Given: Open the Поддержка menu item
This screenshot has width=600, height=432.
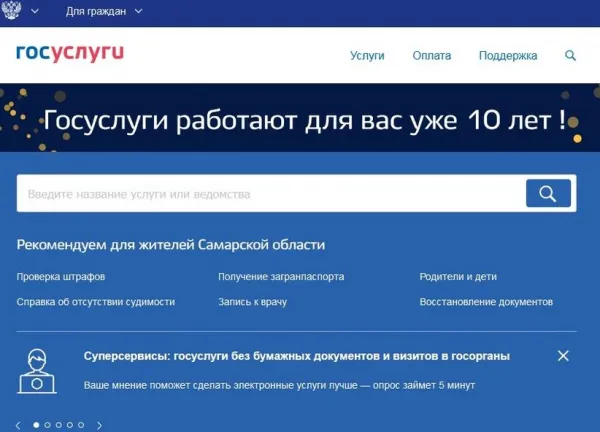Looking at the screenshot, I should click(x=508, y=56).
